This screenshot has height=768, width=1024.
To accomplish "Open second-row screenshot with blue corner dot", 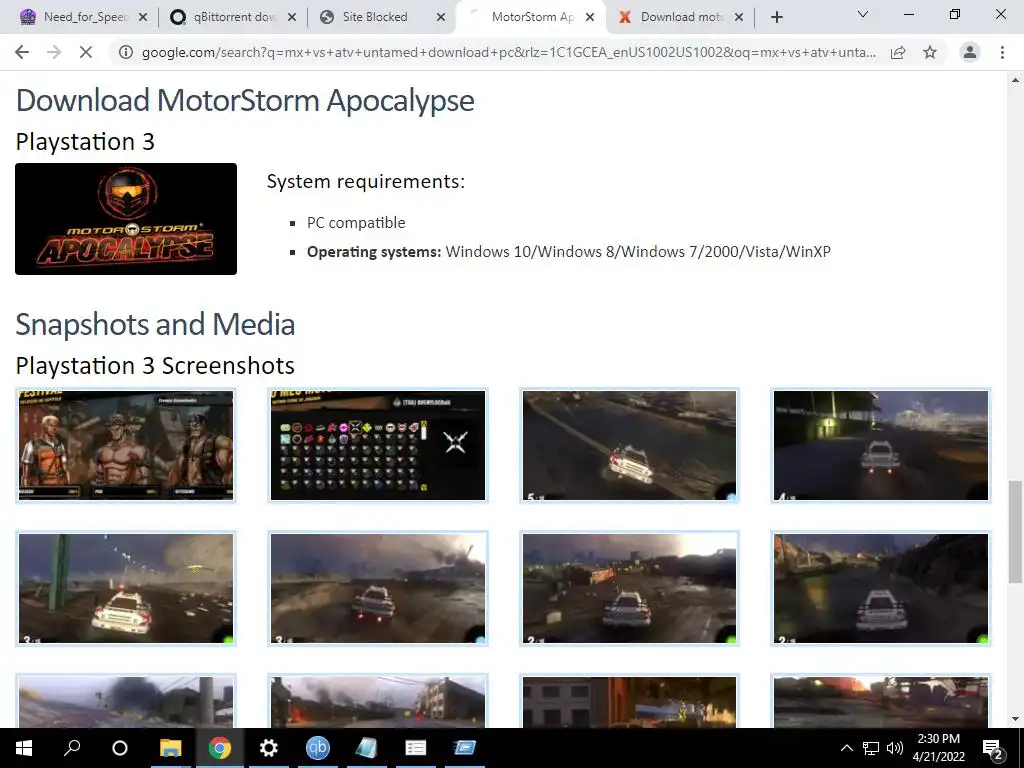I will (x=378, y=588).
